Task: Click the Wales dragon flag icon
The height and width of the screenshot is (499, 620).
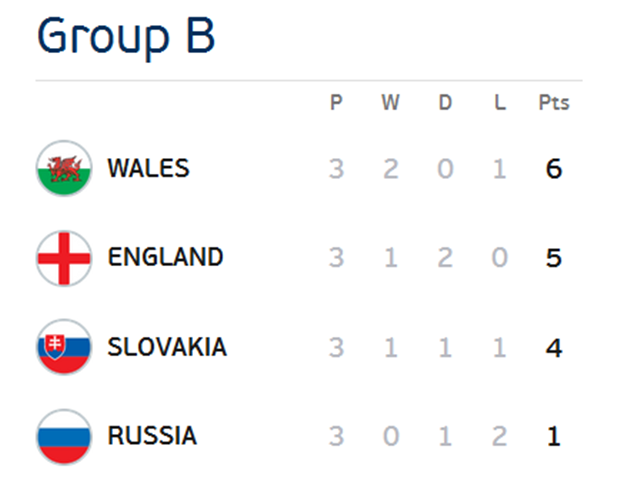Action: [64, 168]
